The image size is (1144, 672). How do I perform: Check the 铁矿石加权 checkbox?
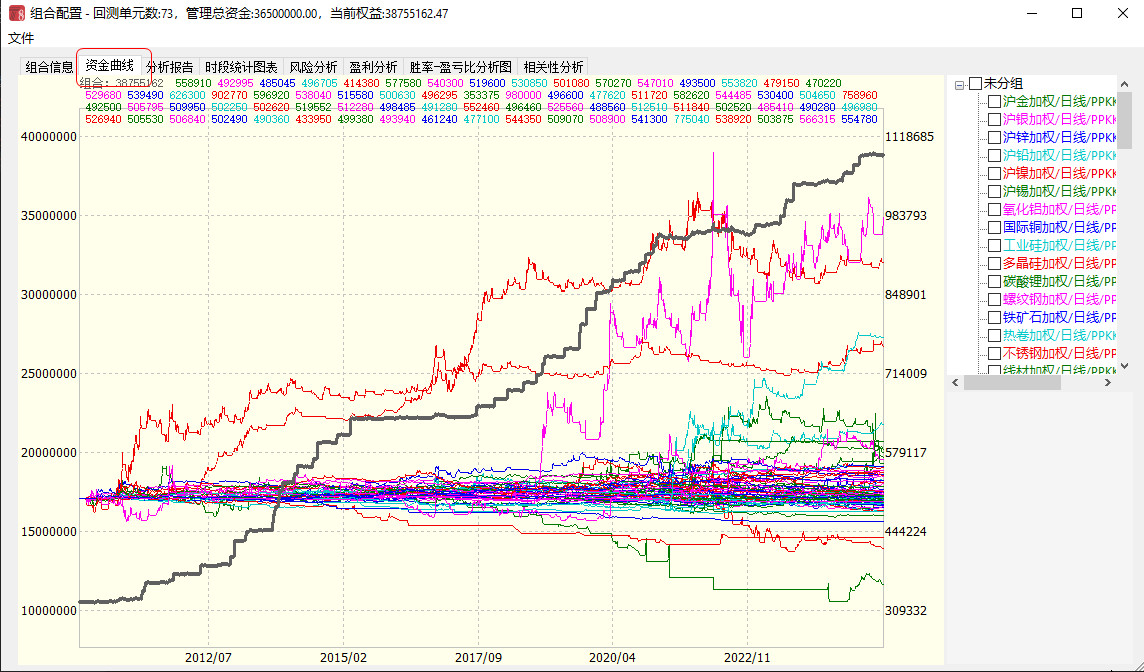[x=994, y=318]
